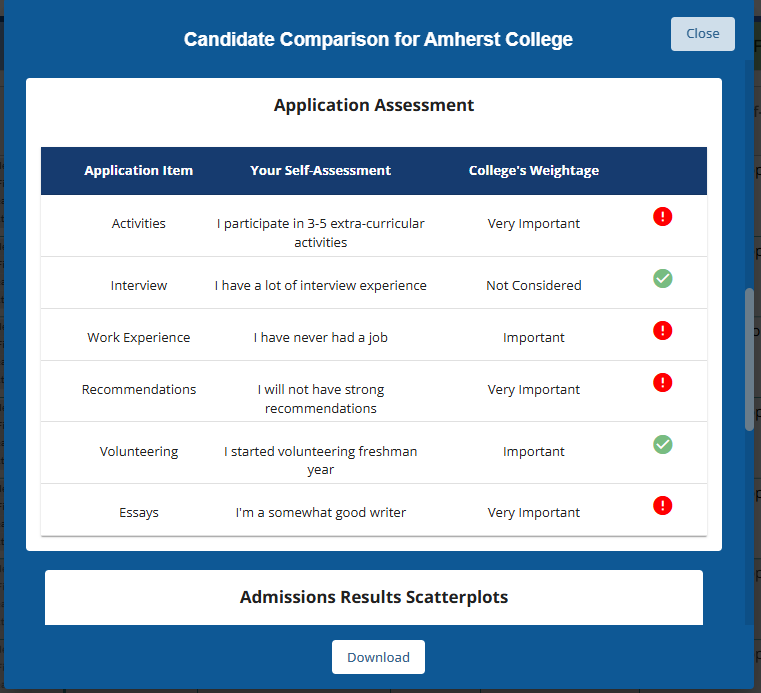Click 'Important' weightage in Work Experience row
The image size is (761, 693).
pyautogui.click(x=533, y=337)
